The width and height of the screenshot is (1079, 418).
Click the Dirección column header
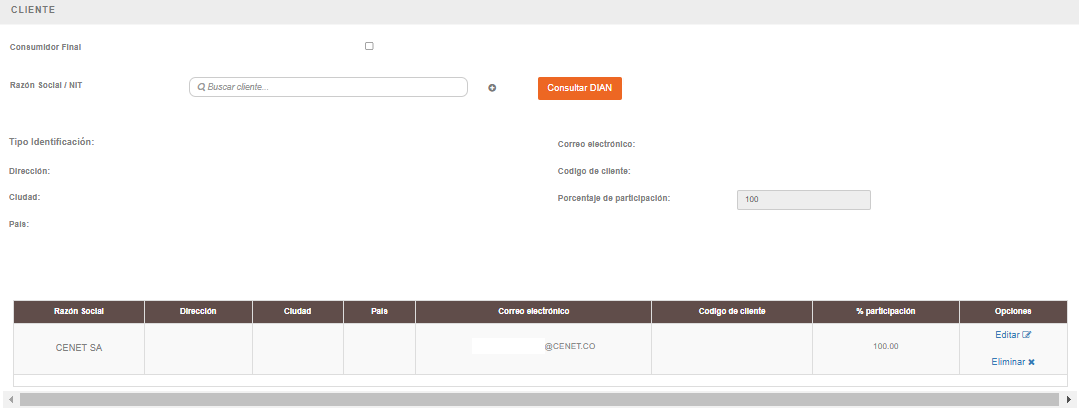(198, 312)
